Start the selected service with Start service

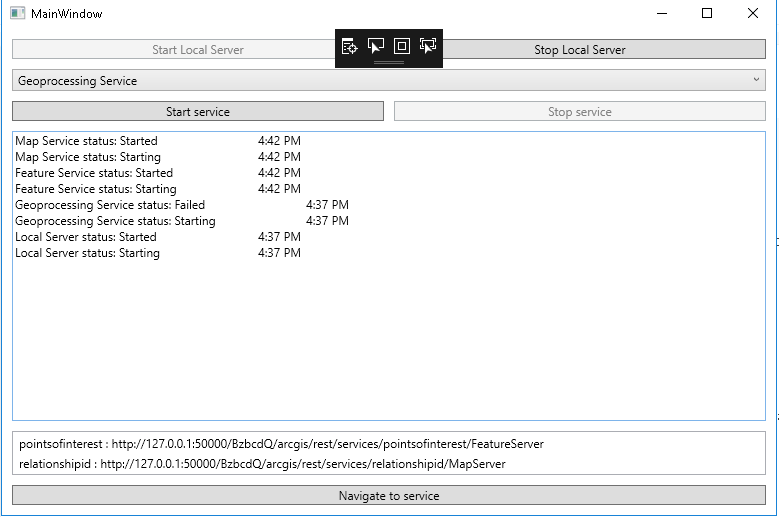coord(198,112)
